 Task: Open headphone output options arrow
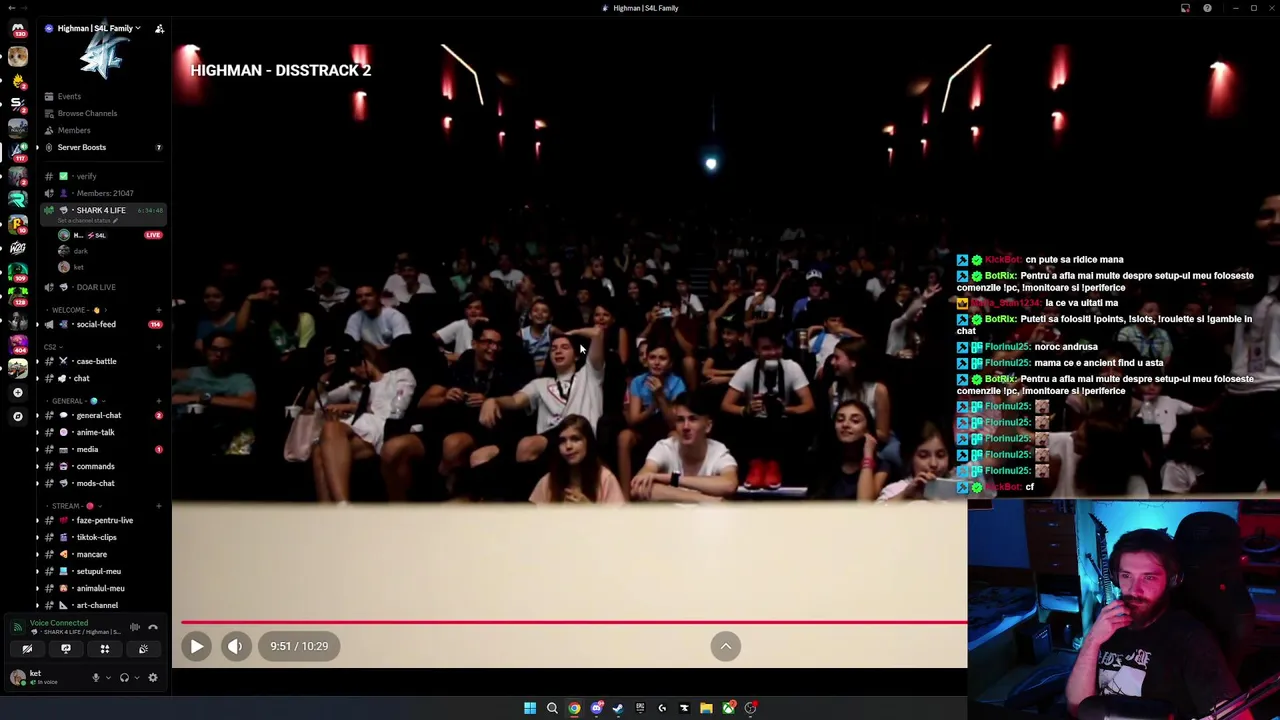[x=137, y=677]
